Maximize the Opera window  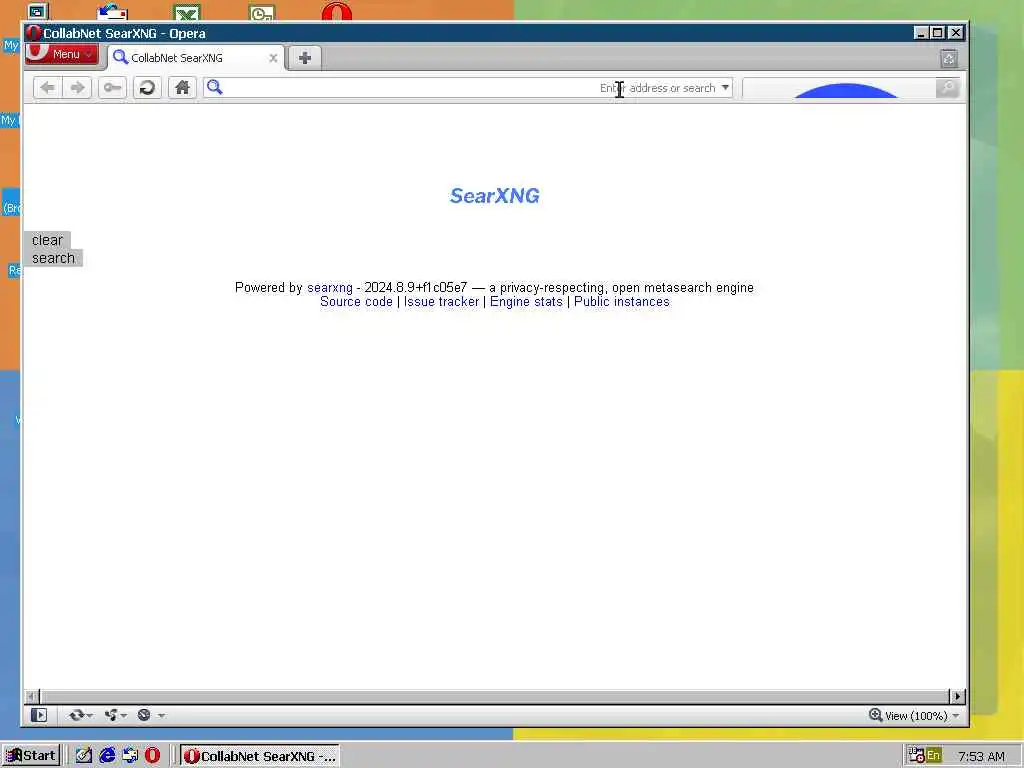(x=938, y=33)
